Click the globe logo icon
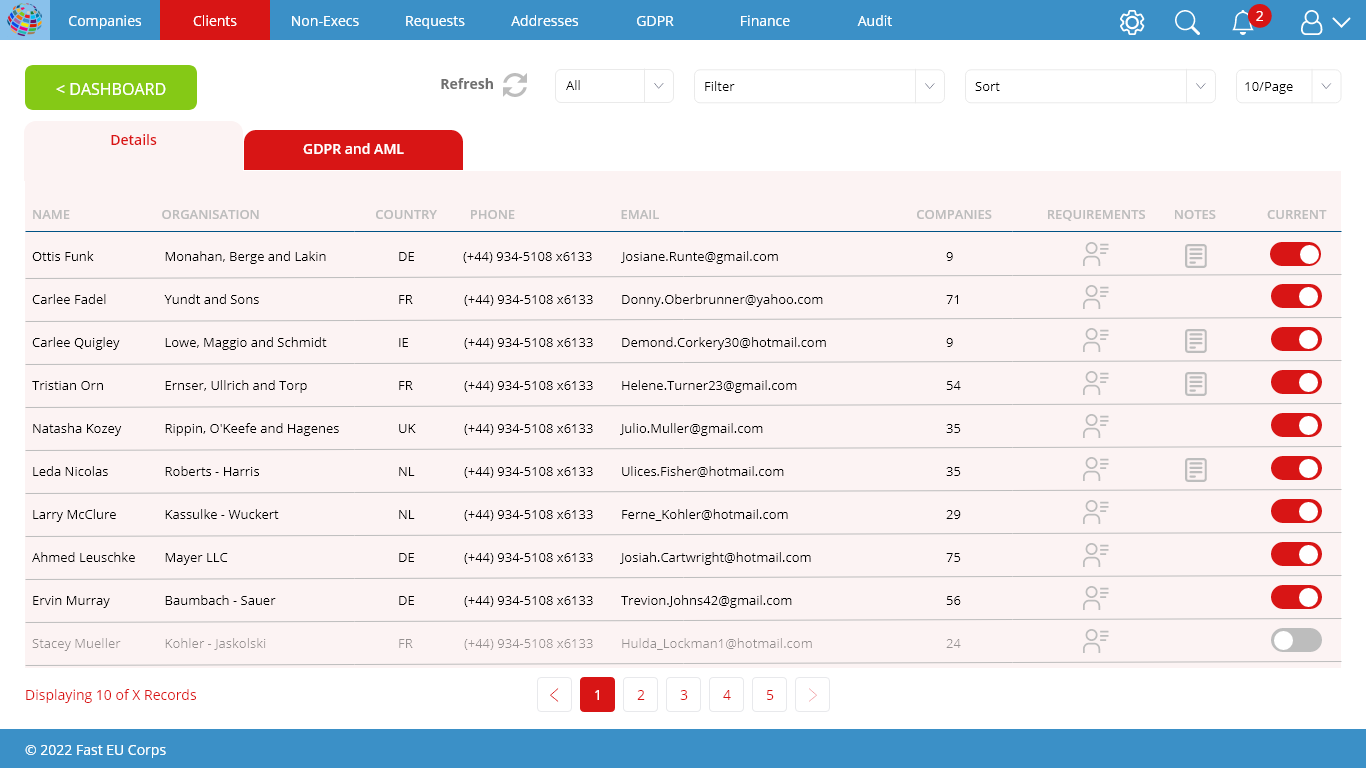Image resolution: width=1366 pixels, height=768 pixels. click(25, 20)
